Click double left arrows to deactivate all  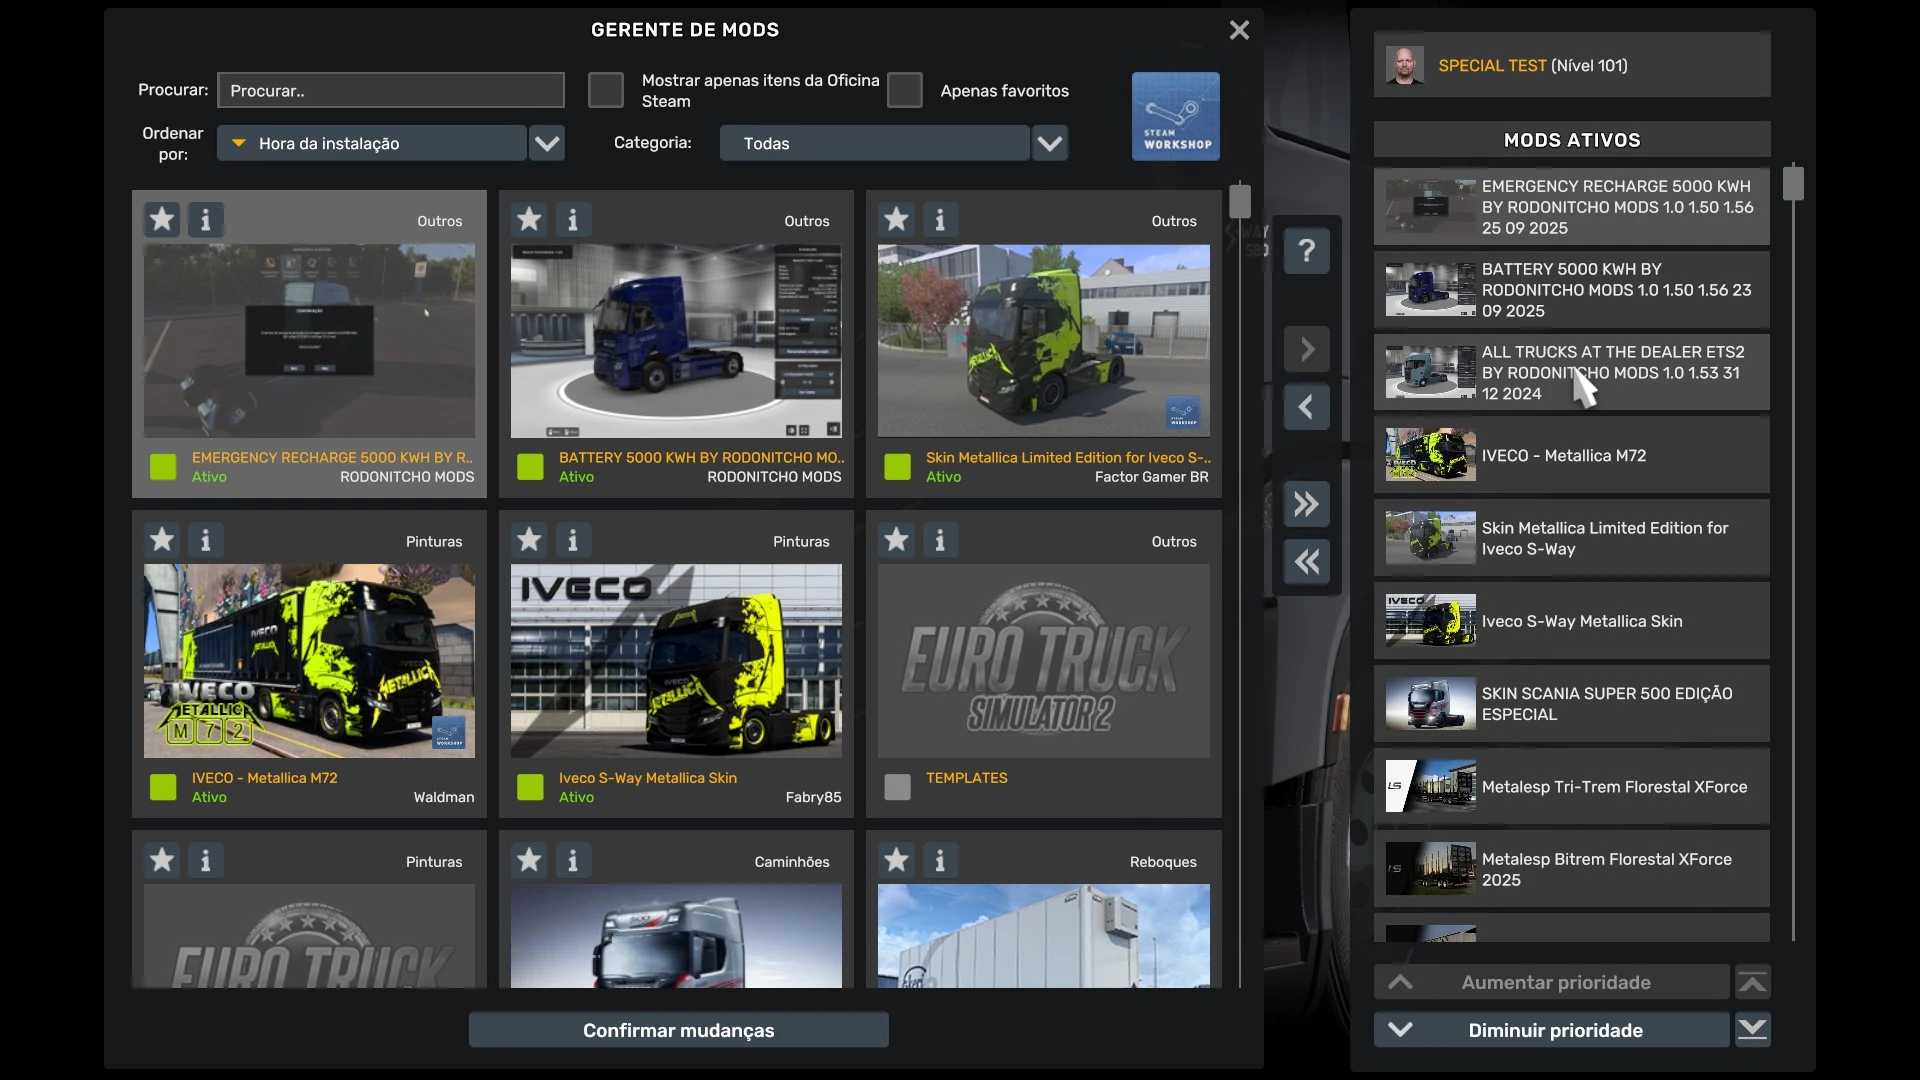coord(1306,562)
